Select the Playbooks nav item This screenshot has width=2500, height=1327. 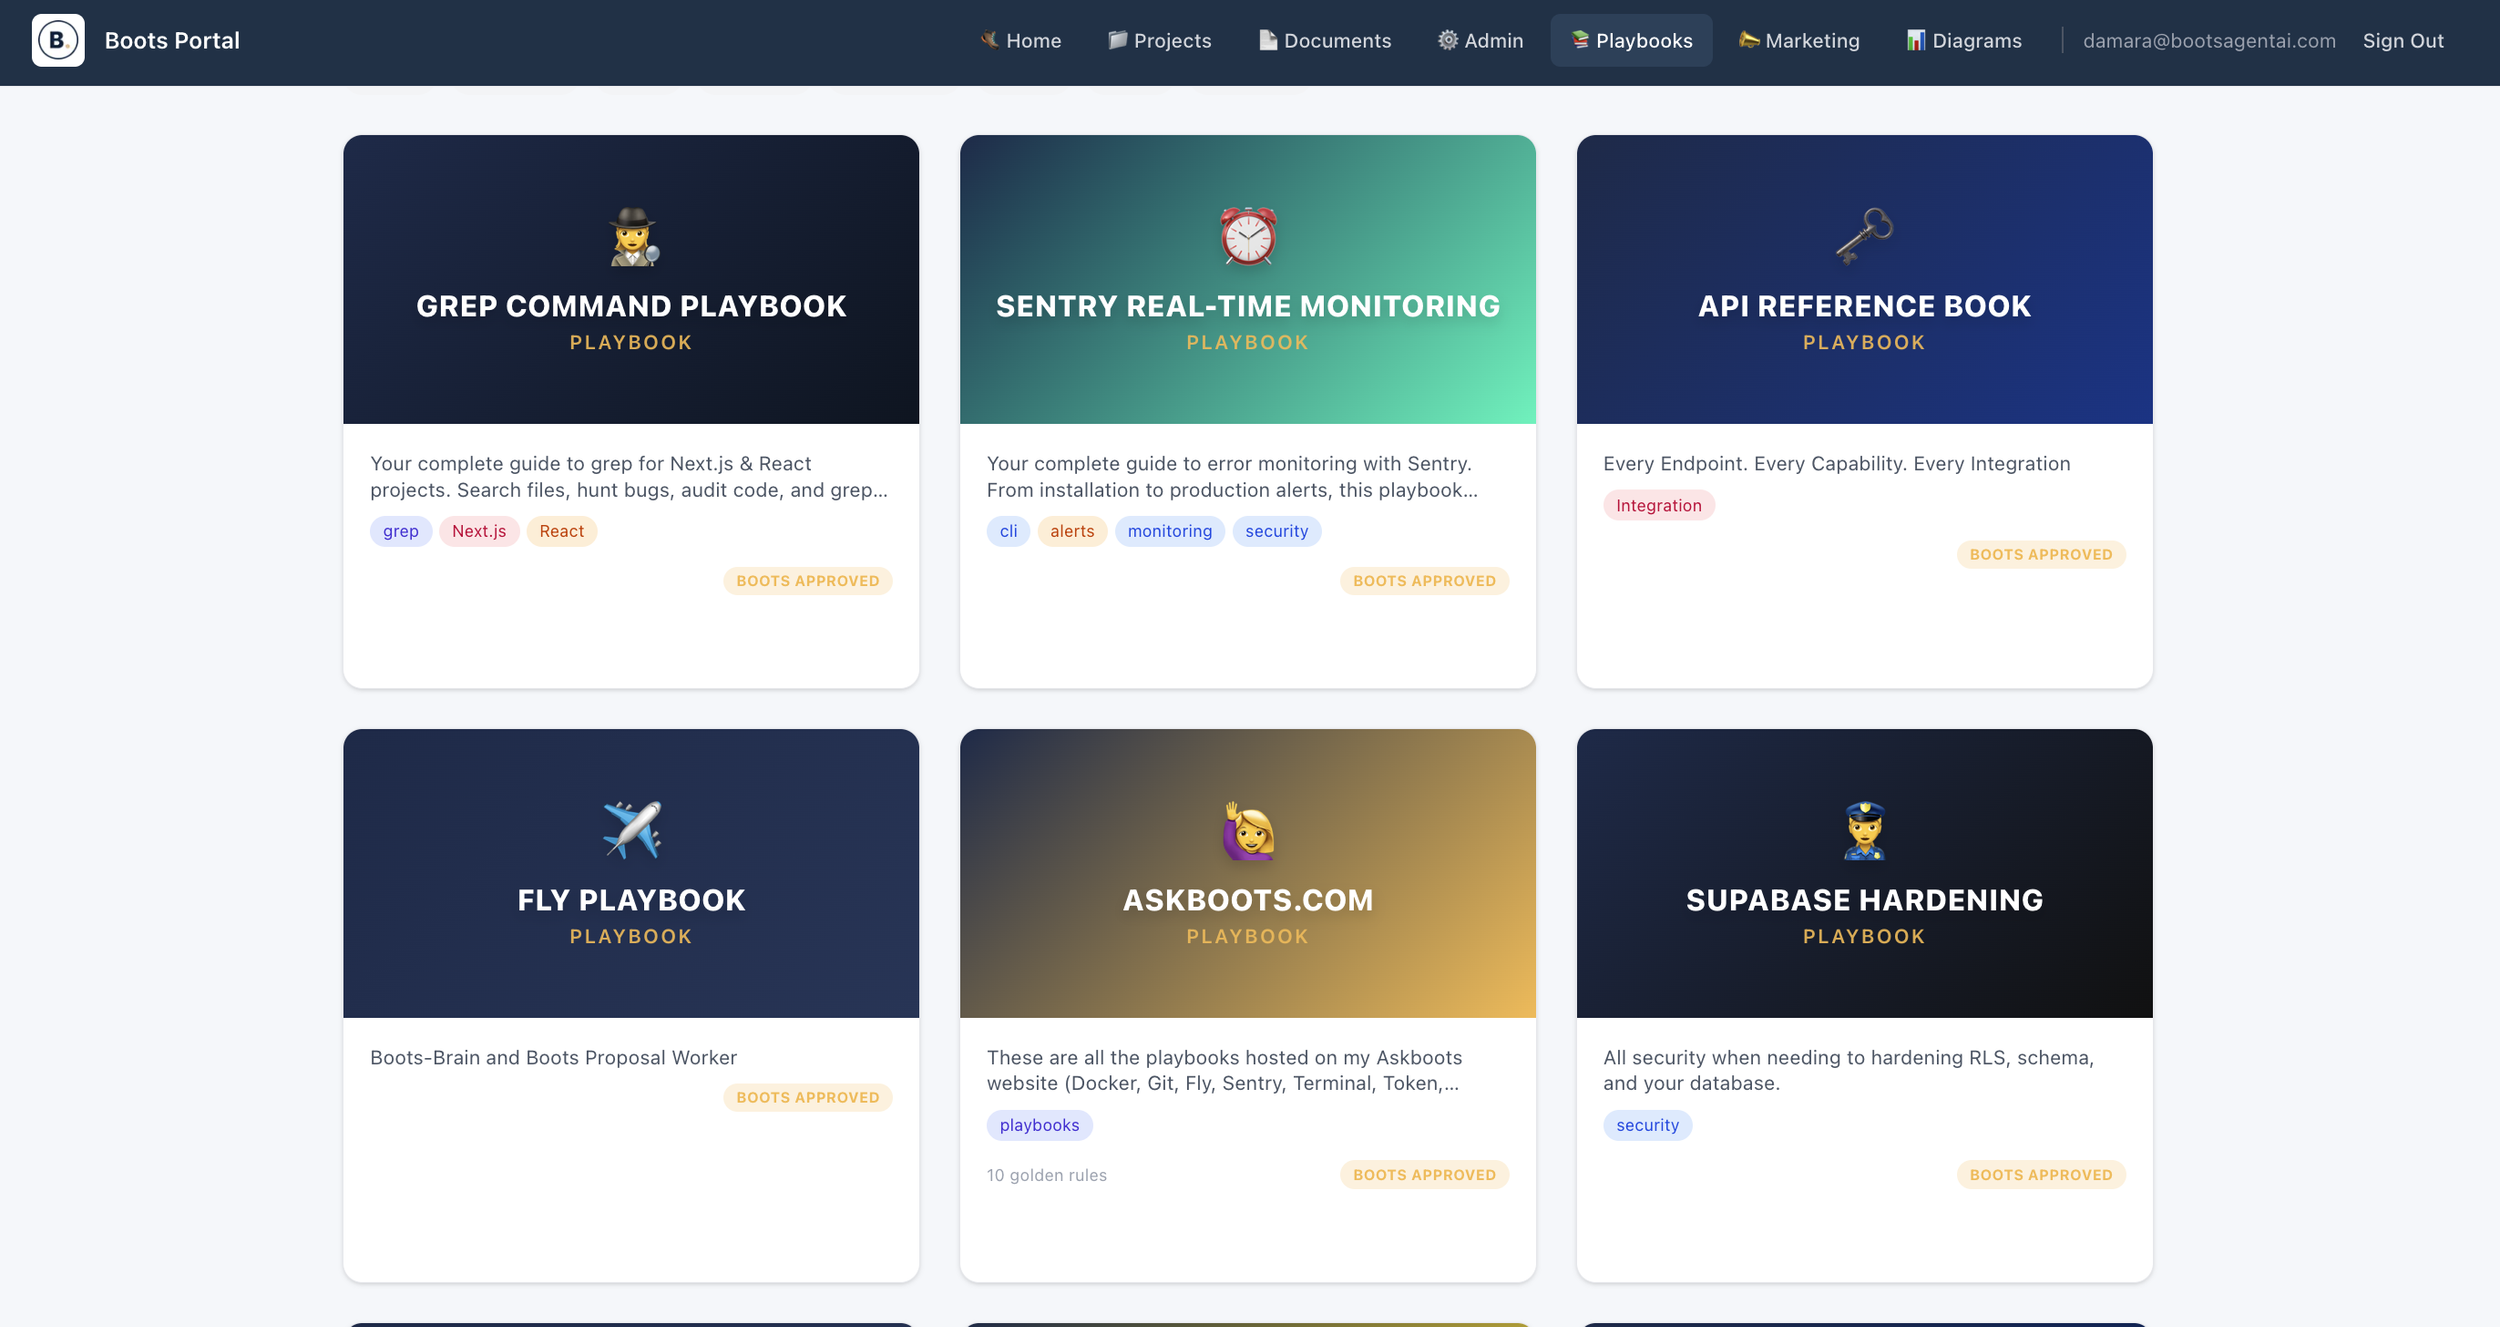pos(1632,40)
